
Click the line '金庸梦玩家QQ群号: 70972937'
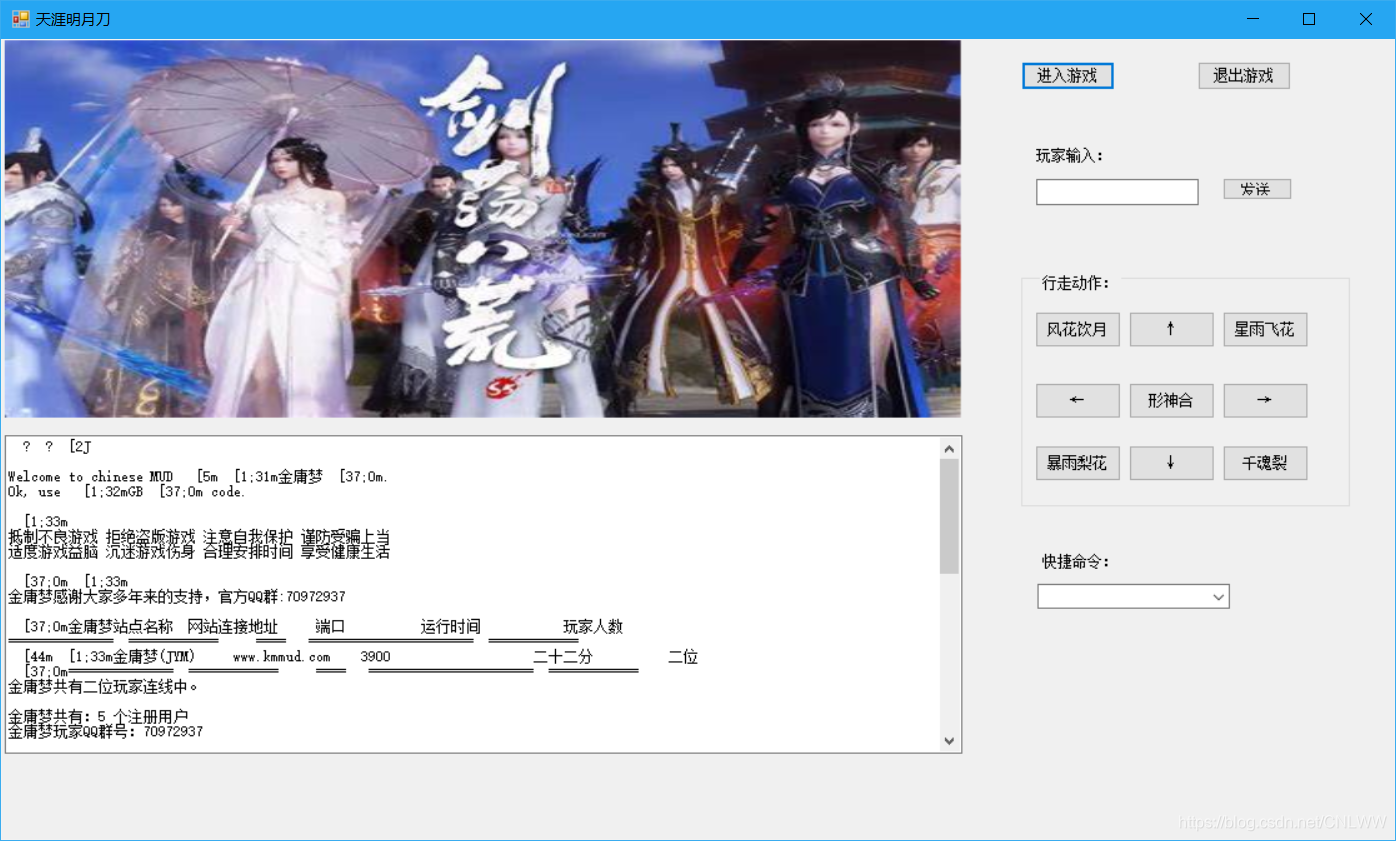[105, 732]
